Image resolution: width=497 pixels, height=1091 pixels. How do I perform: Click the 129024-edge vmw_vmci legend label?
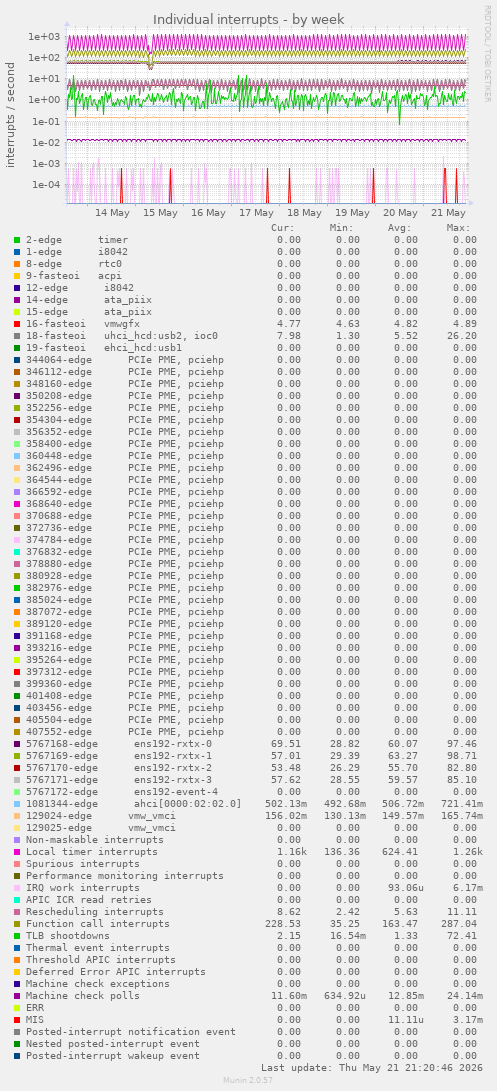(101, 815)
